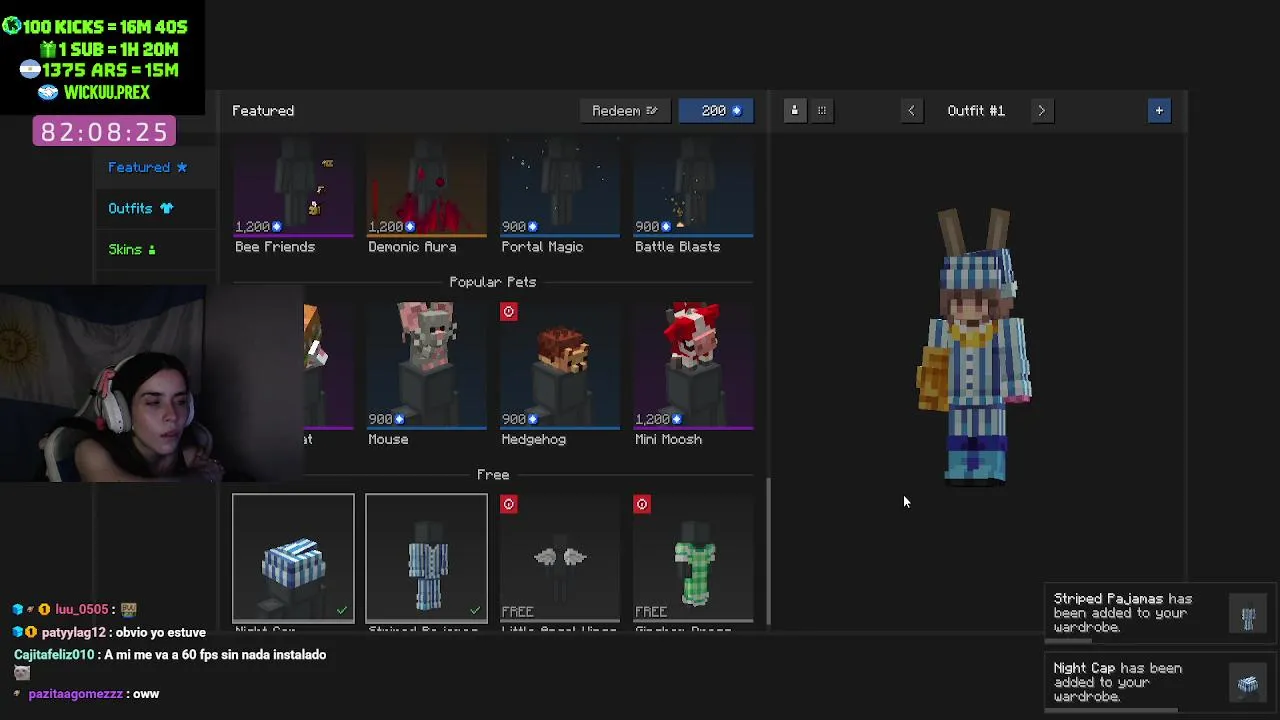The height and width of the screenshot is (720, 1280).
Task: Click the coin icon on balance button
Action: (737, 111)
